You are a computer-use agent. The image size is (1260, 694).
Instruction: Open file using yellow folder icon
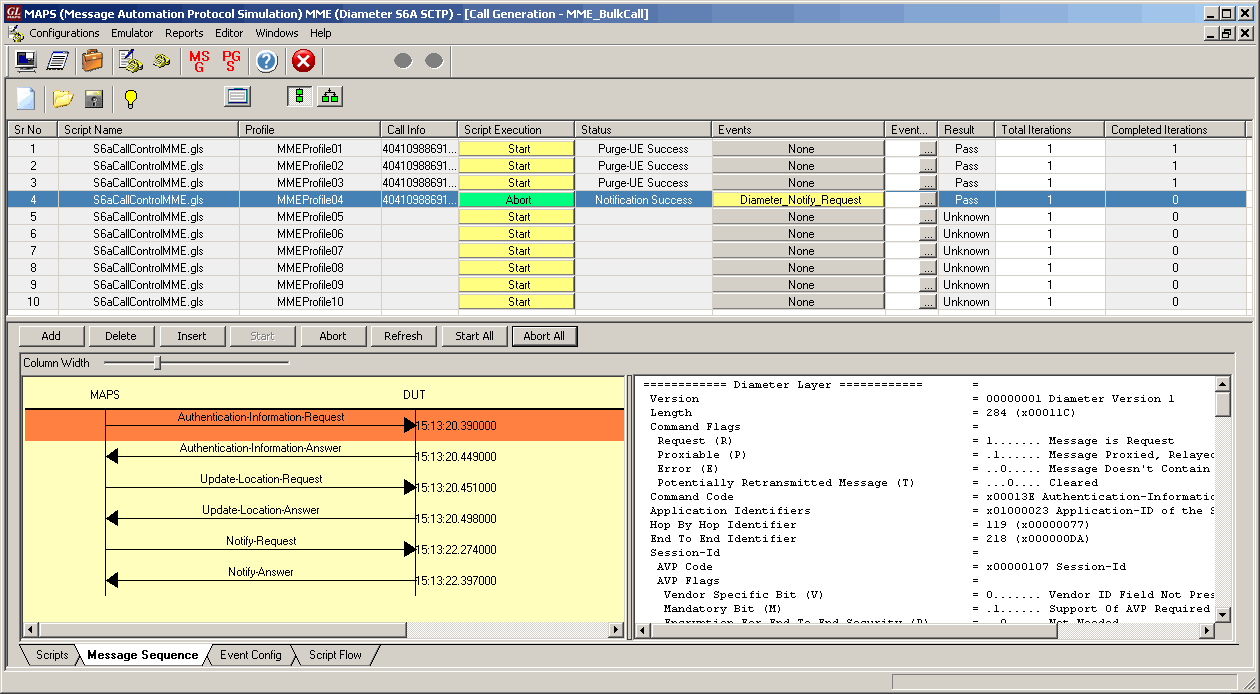pyautogui.click(x=63, y=98)
